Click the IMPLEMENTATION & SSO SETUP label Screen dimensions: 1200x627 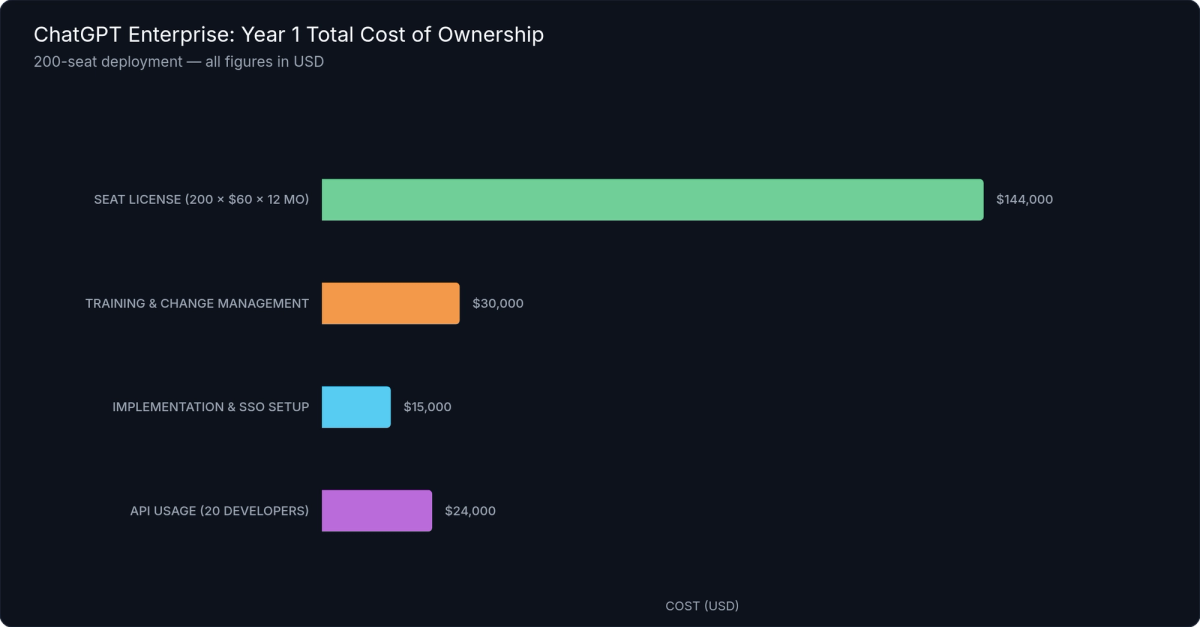211,407
